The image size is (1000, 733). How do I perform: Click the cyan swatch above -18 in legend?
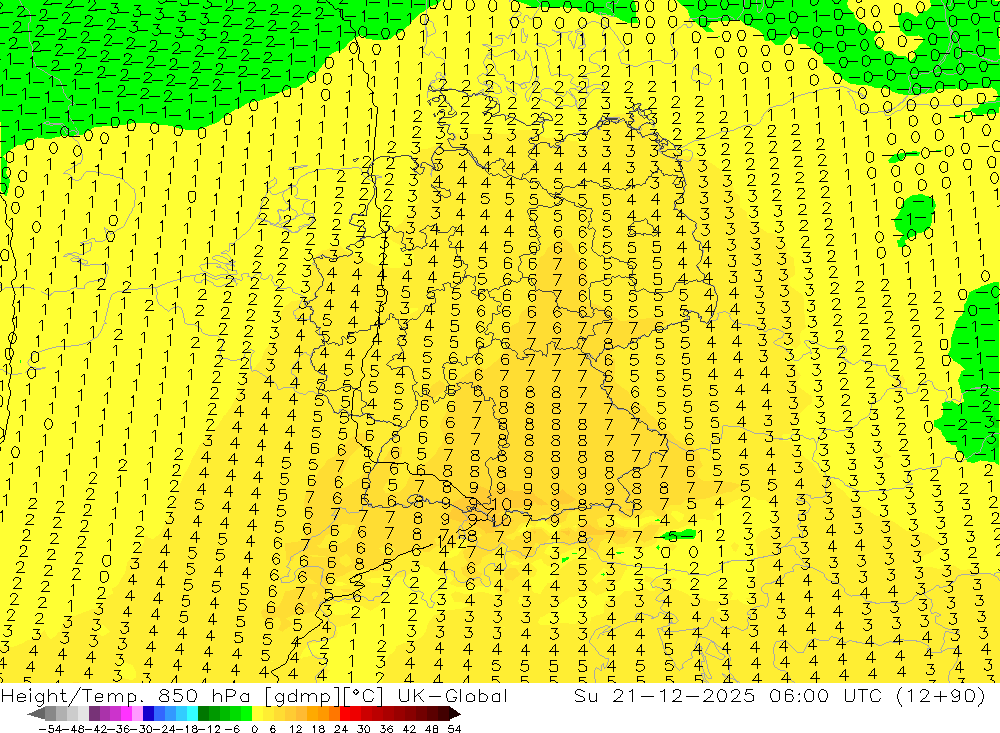(x=193, y=713)
